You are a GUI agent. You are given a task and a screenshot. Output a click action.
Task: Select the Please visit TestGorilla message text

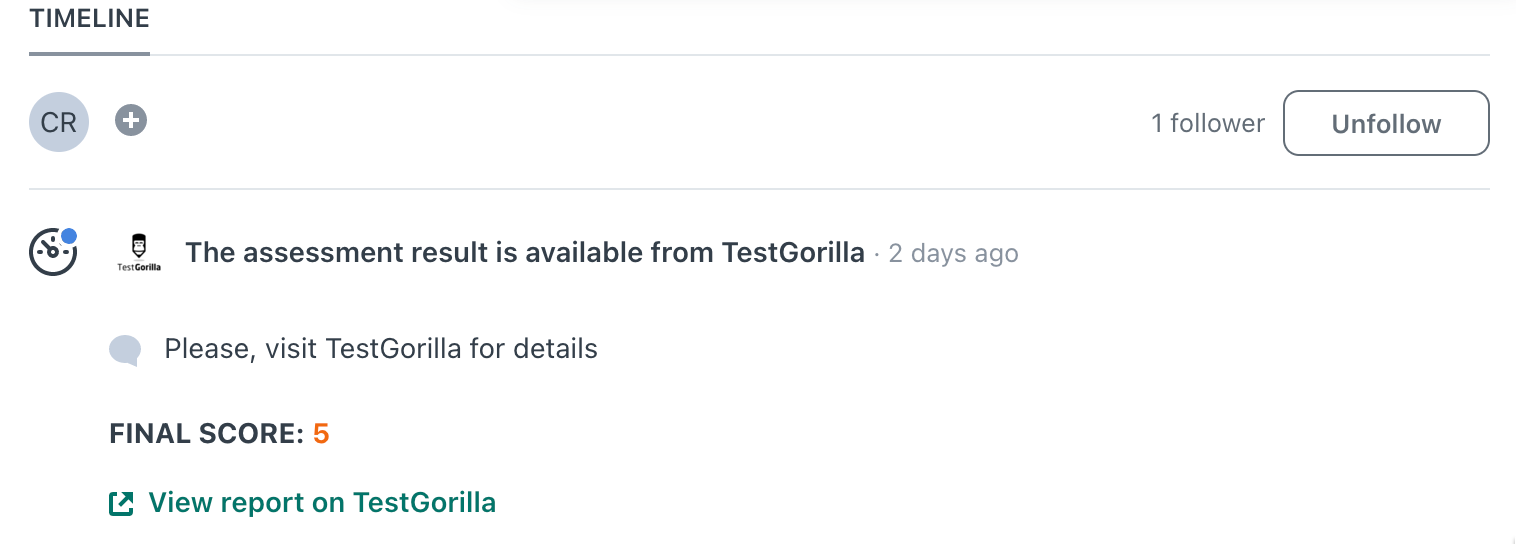[x=381, y=349]
